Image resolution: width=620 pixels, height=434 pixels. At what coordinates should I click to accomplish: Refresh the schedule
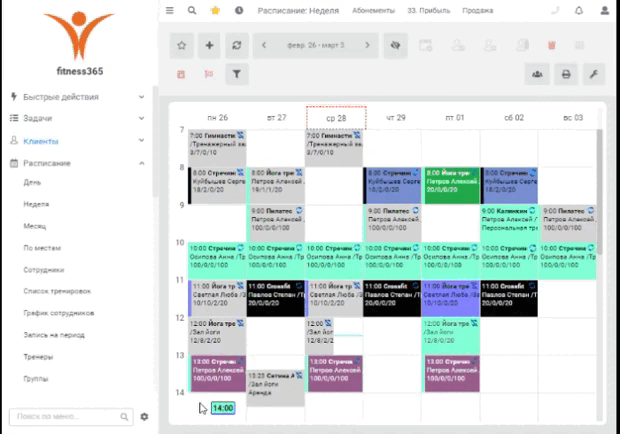pos(237,45)
